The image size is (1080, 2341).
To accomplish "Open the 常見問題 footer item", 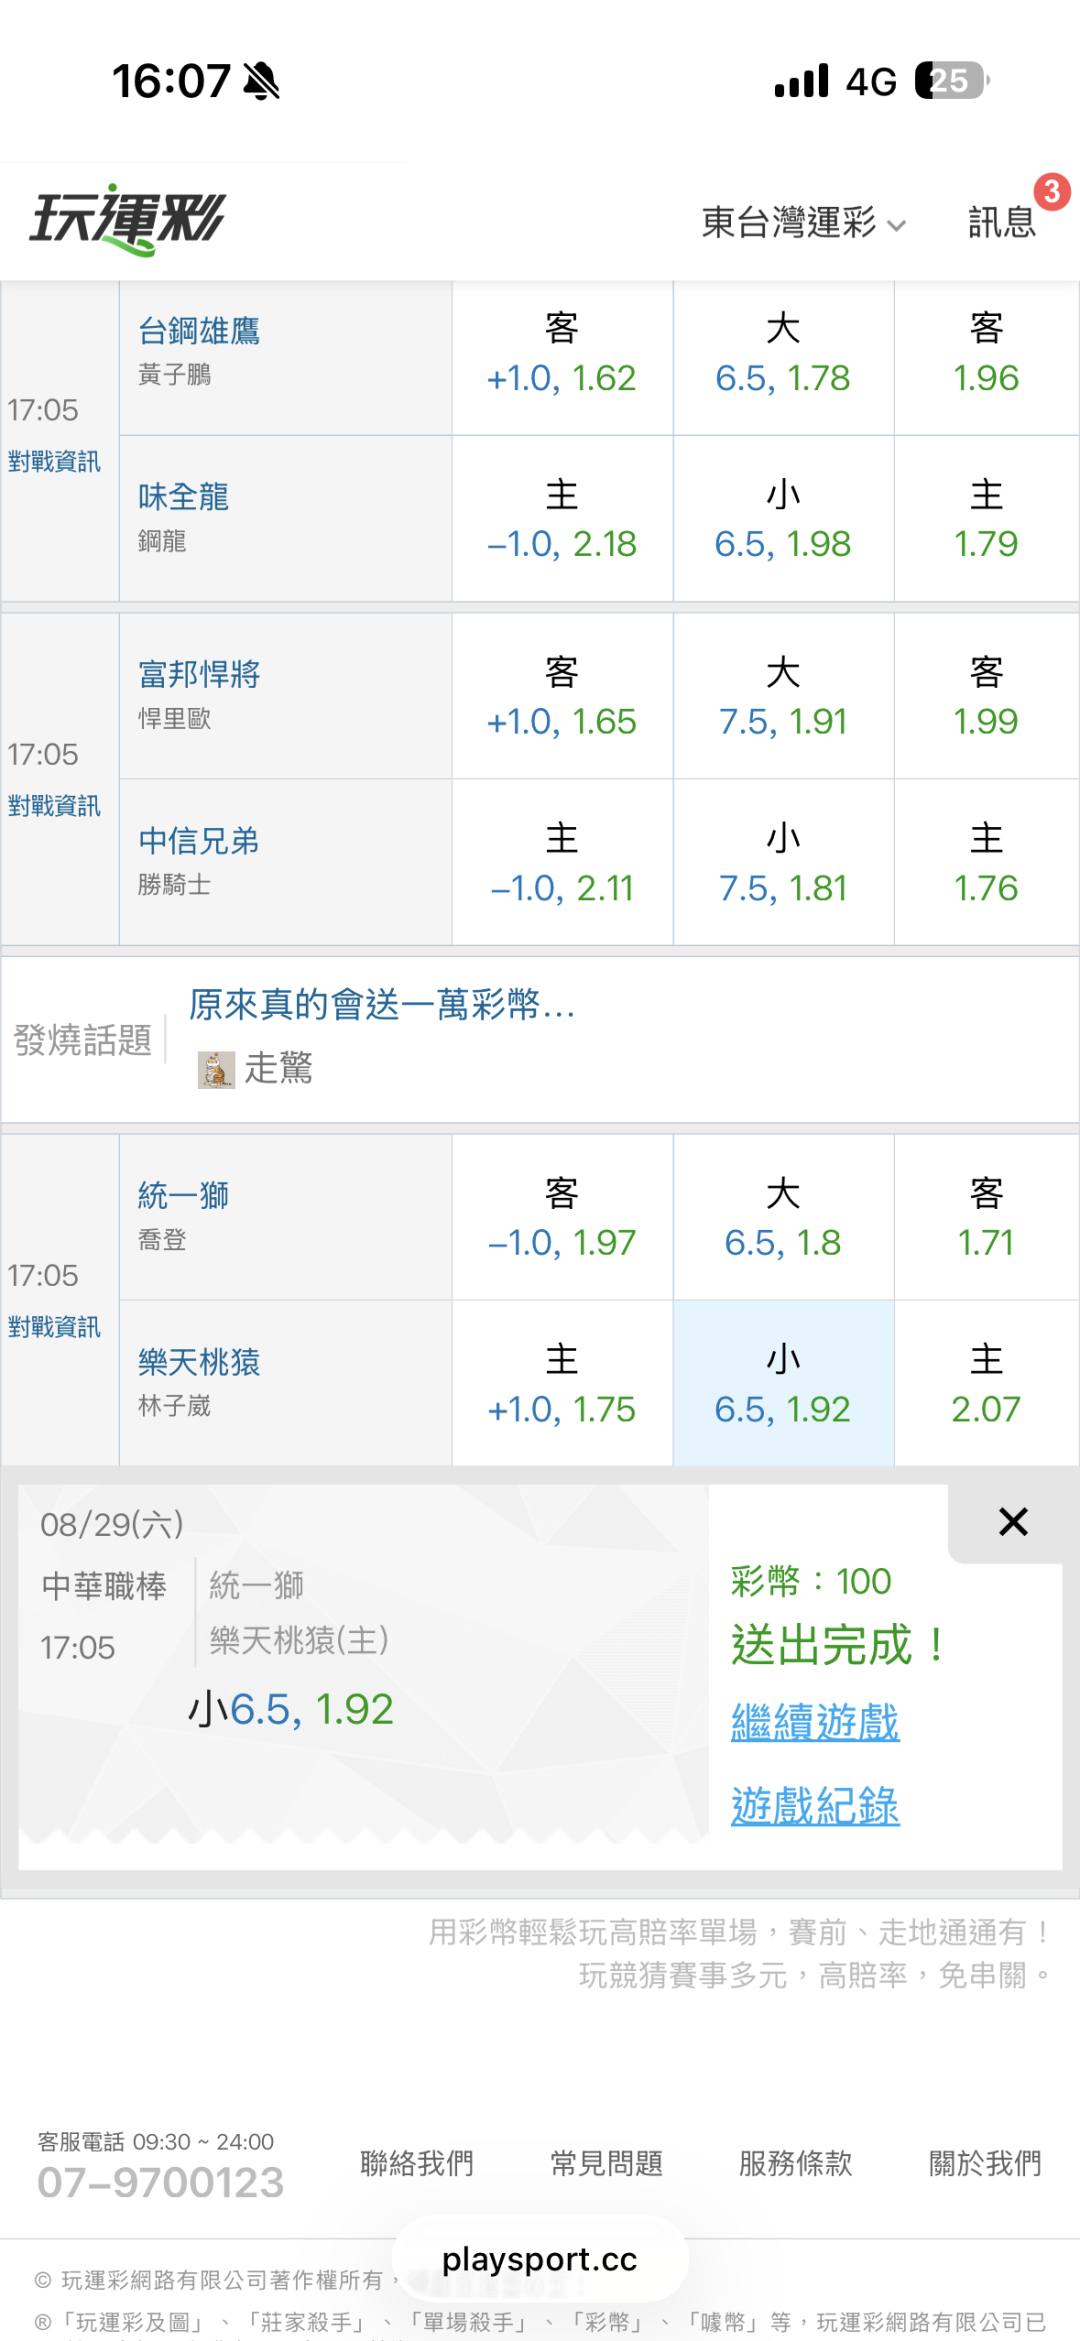I will click(x=607, y=2163).
